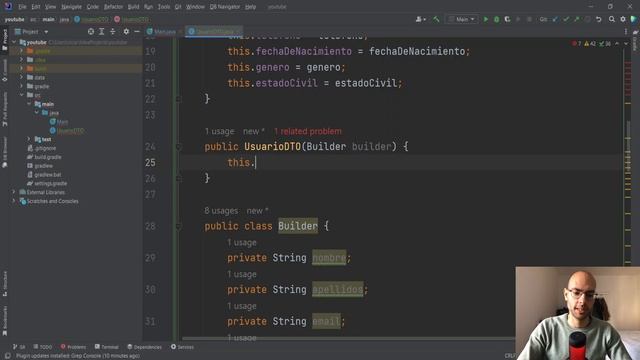The height and width of the screenshot is (360, 640).
Task: Open the Problems tool window button
Action: pos(73,347)
